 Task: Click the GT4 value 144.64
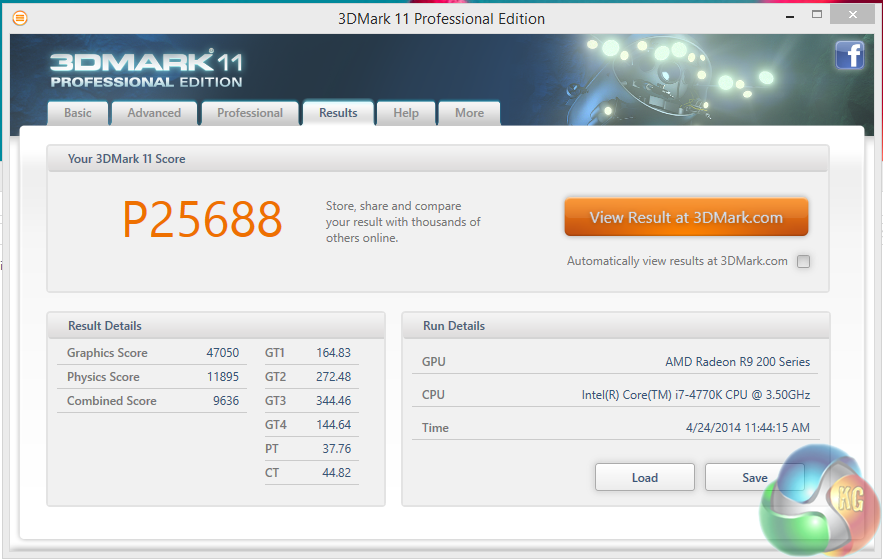pyautogui.click(x=333, y=425)
